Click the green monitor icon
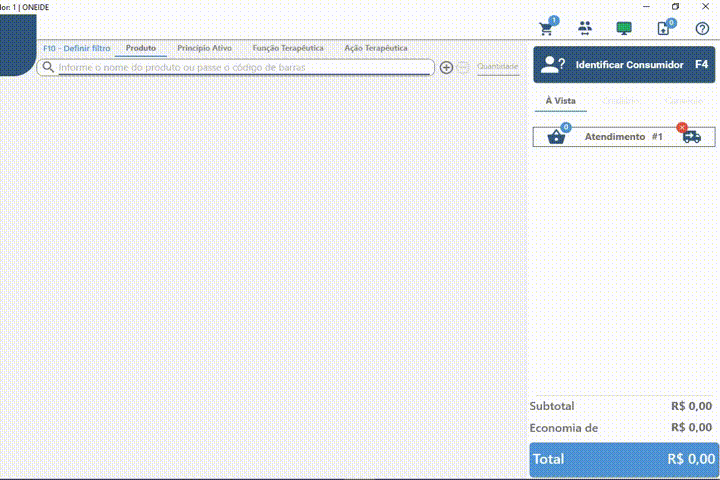Viewport: 720px width, 480px height. [624, 28]
